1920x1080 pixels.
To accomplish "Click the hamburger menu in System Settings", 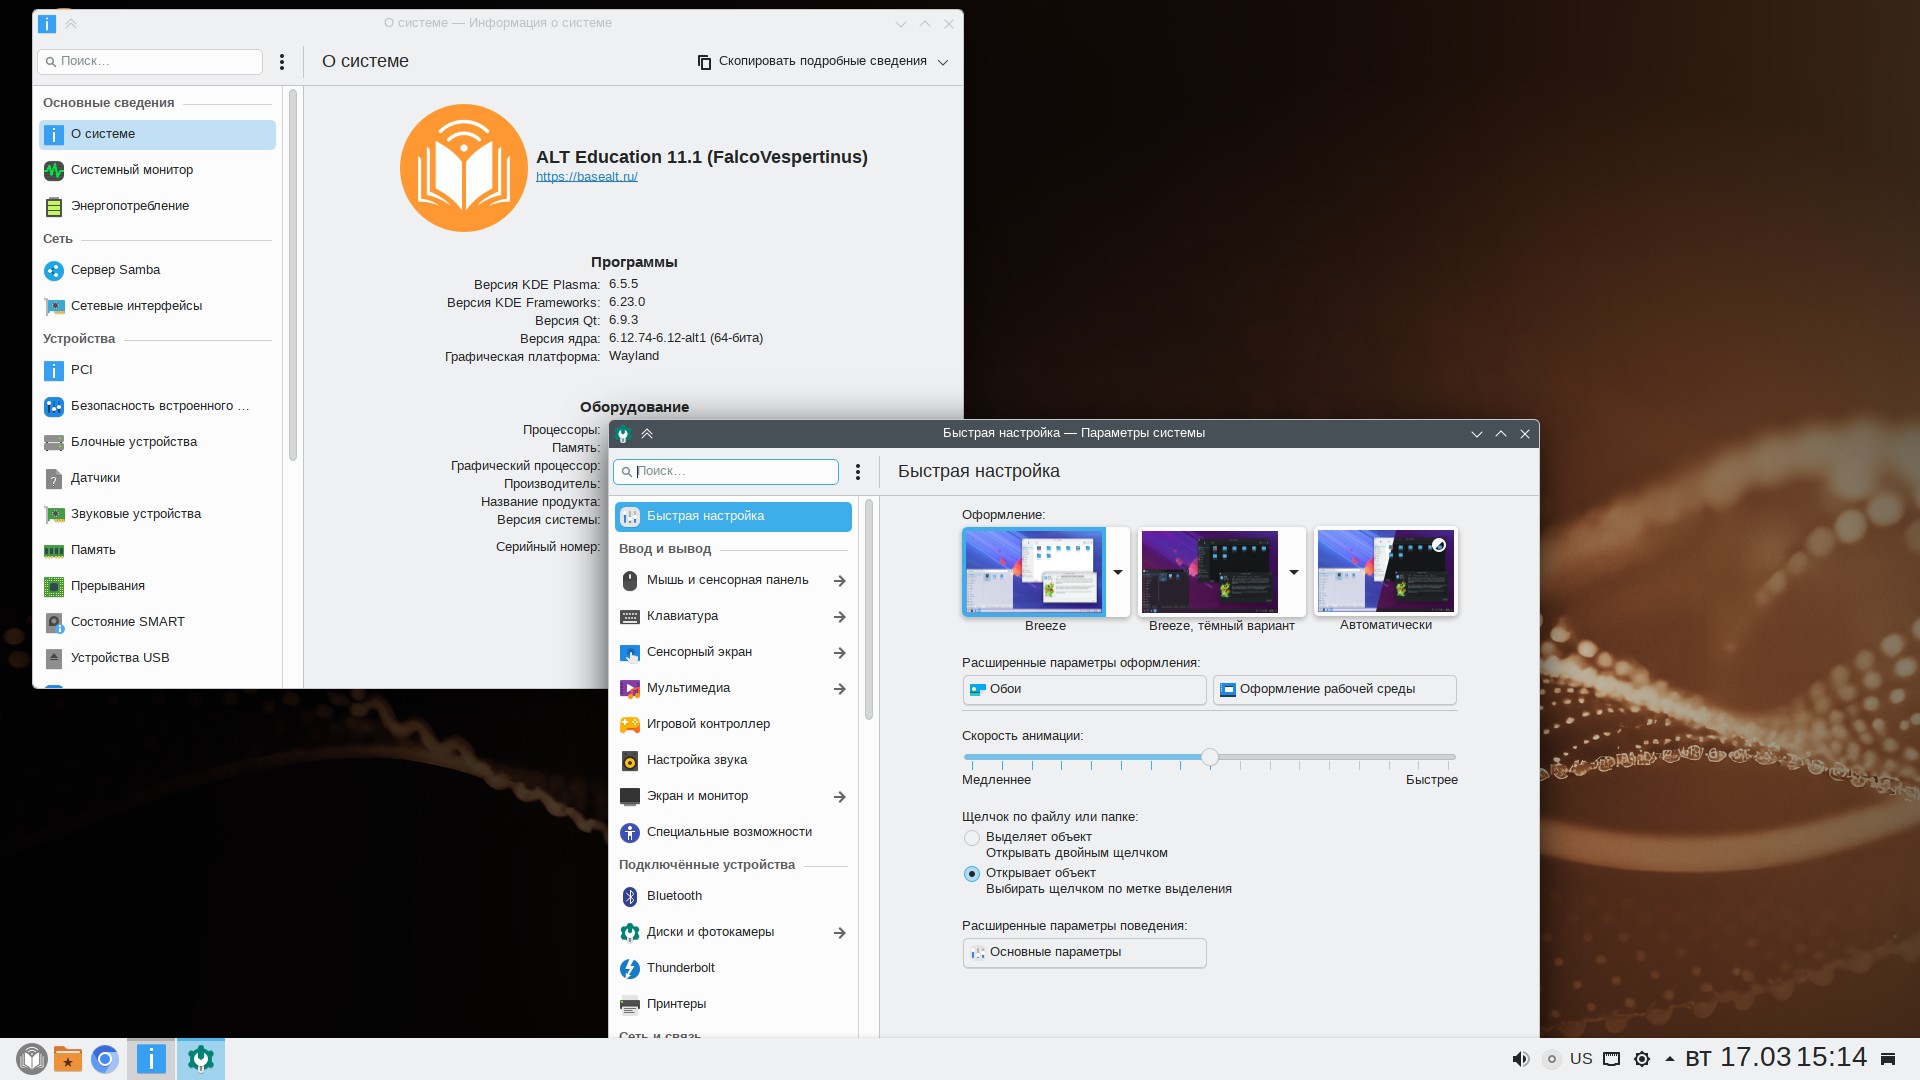I will 857,472.
